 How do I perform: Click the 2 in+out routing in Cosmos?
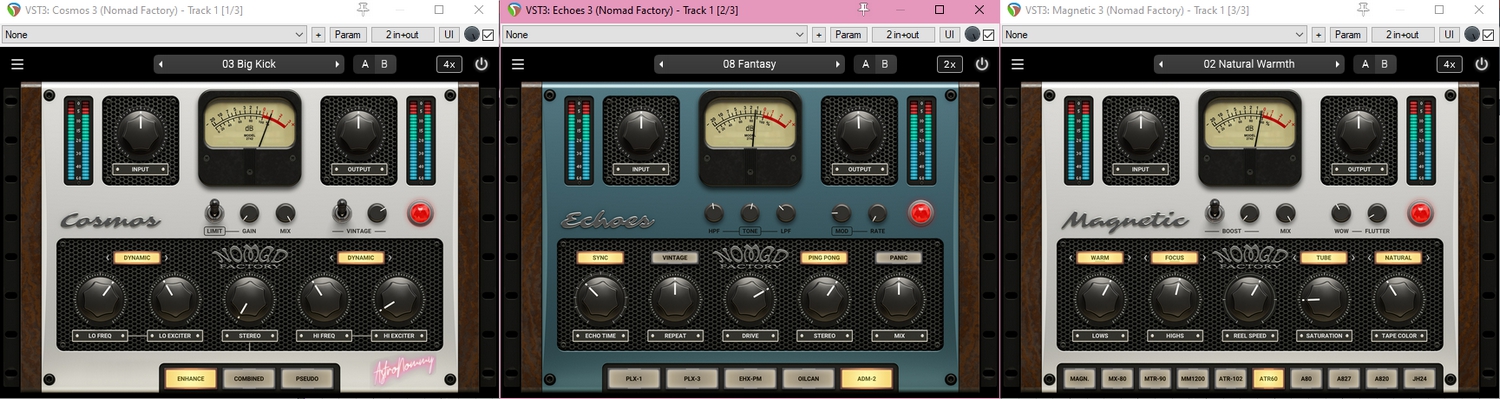(x=402, y=34)
